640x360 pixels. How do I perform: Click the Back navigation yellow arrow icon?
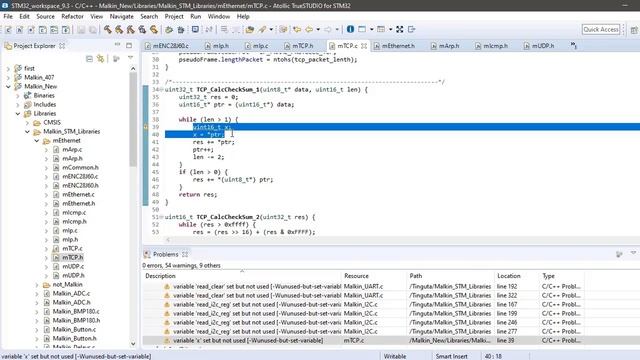[309, 29]
